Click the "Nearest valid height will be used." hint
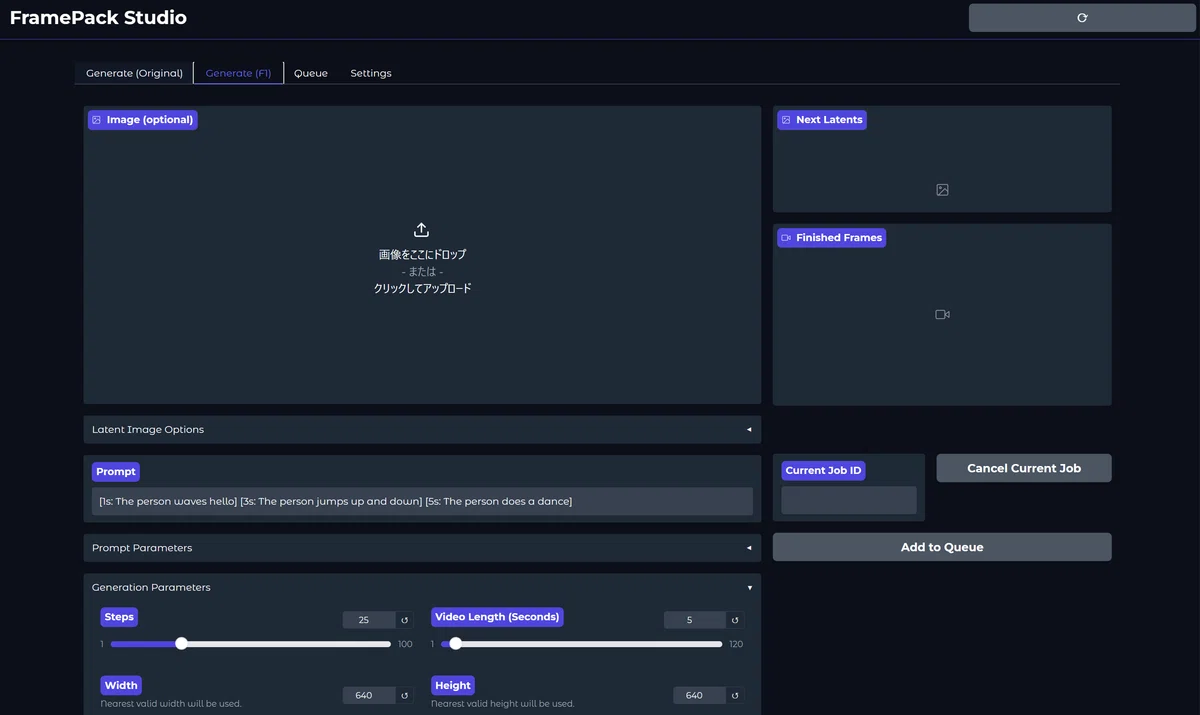This screenshot has width=1200, height=715. (x=503, y=704)
